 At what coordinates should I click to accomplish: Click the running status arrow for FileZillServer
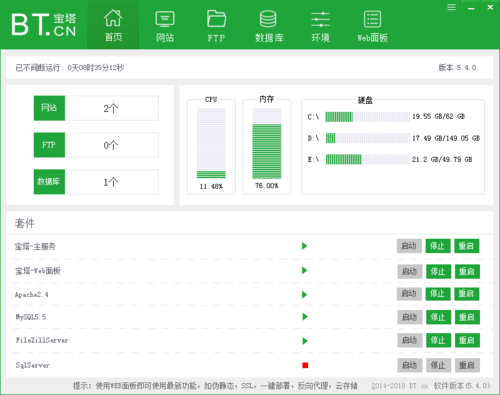(x=305, y=341)
